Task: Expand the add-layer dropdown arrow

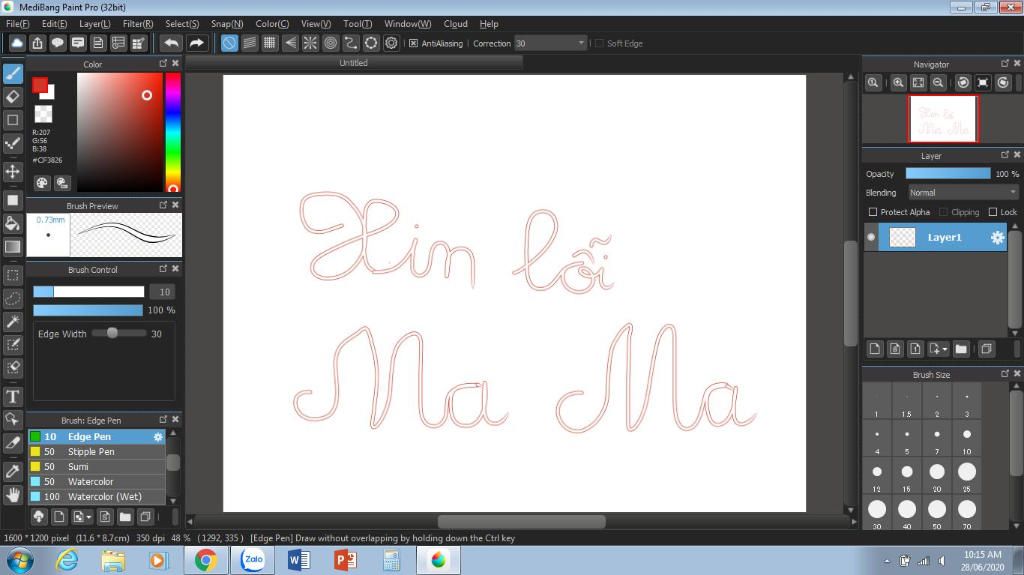Action: (945, 350)
